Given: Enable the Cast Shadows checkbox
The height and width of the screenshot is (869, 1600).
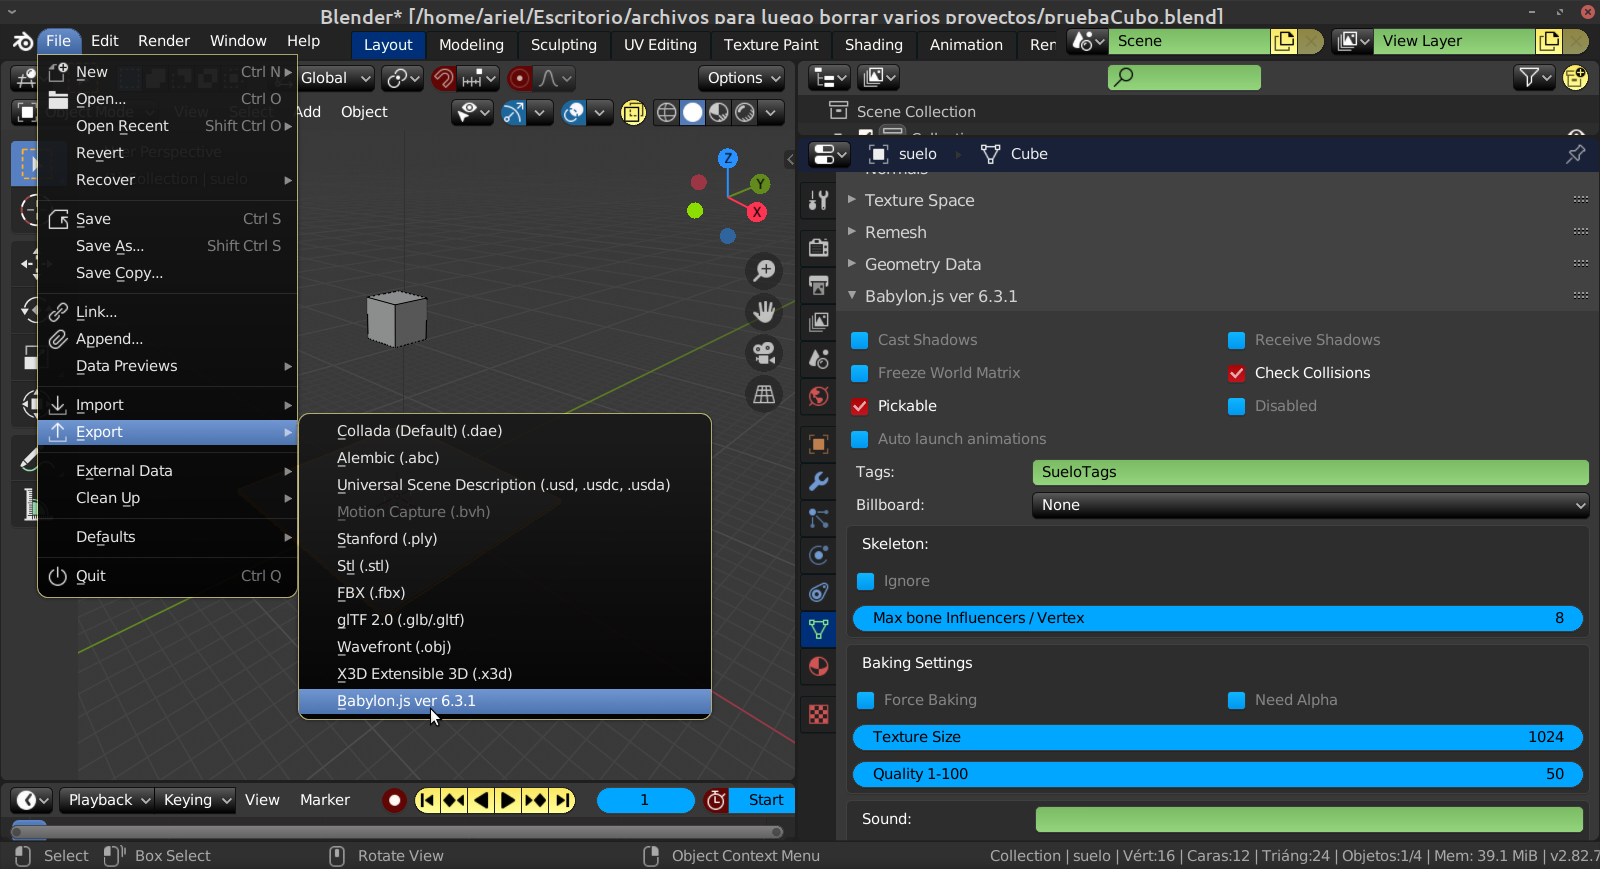Looking at the screenshot, I should pos(859,340).
